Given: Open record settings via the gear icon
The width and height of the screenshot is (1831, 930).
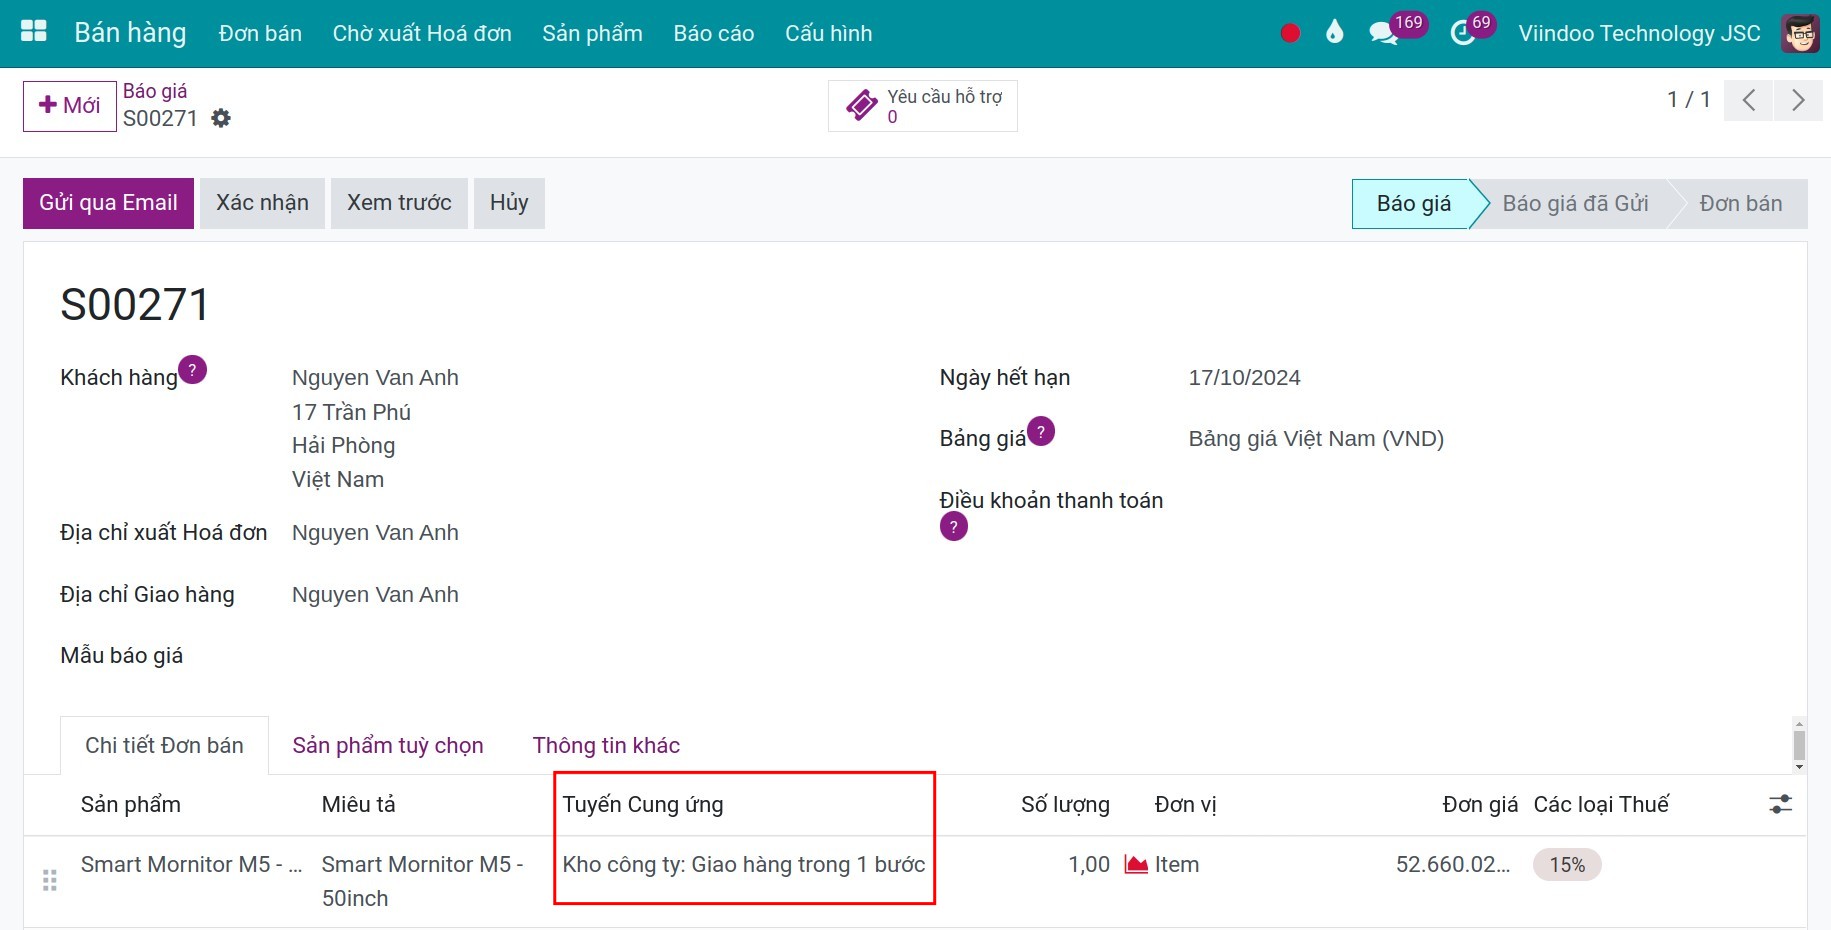Looking at the screenshot, I should click(x=221, y=118).
